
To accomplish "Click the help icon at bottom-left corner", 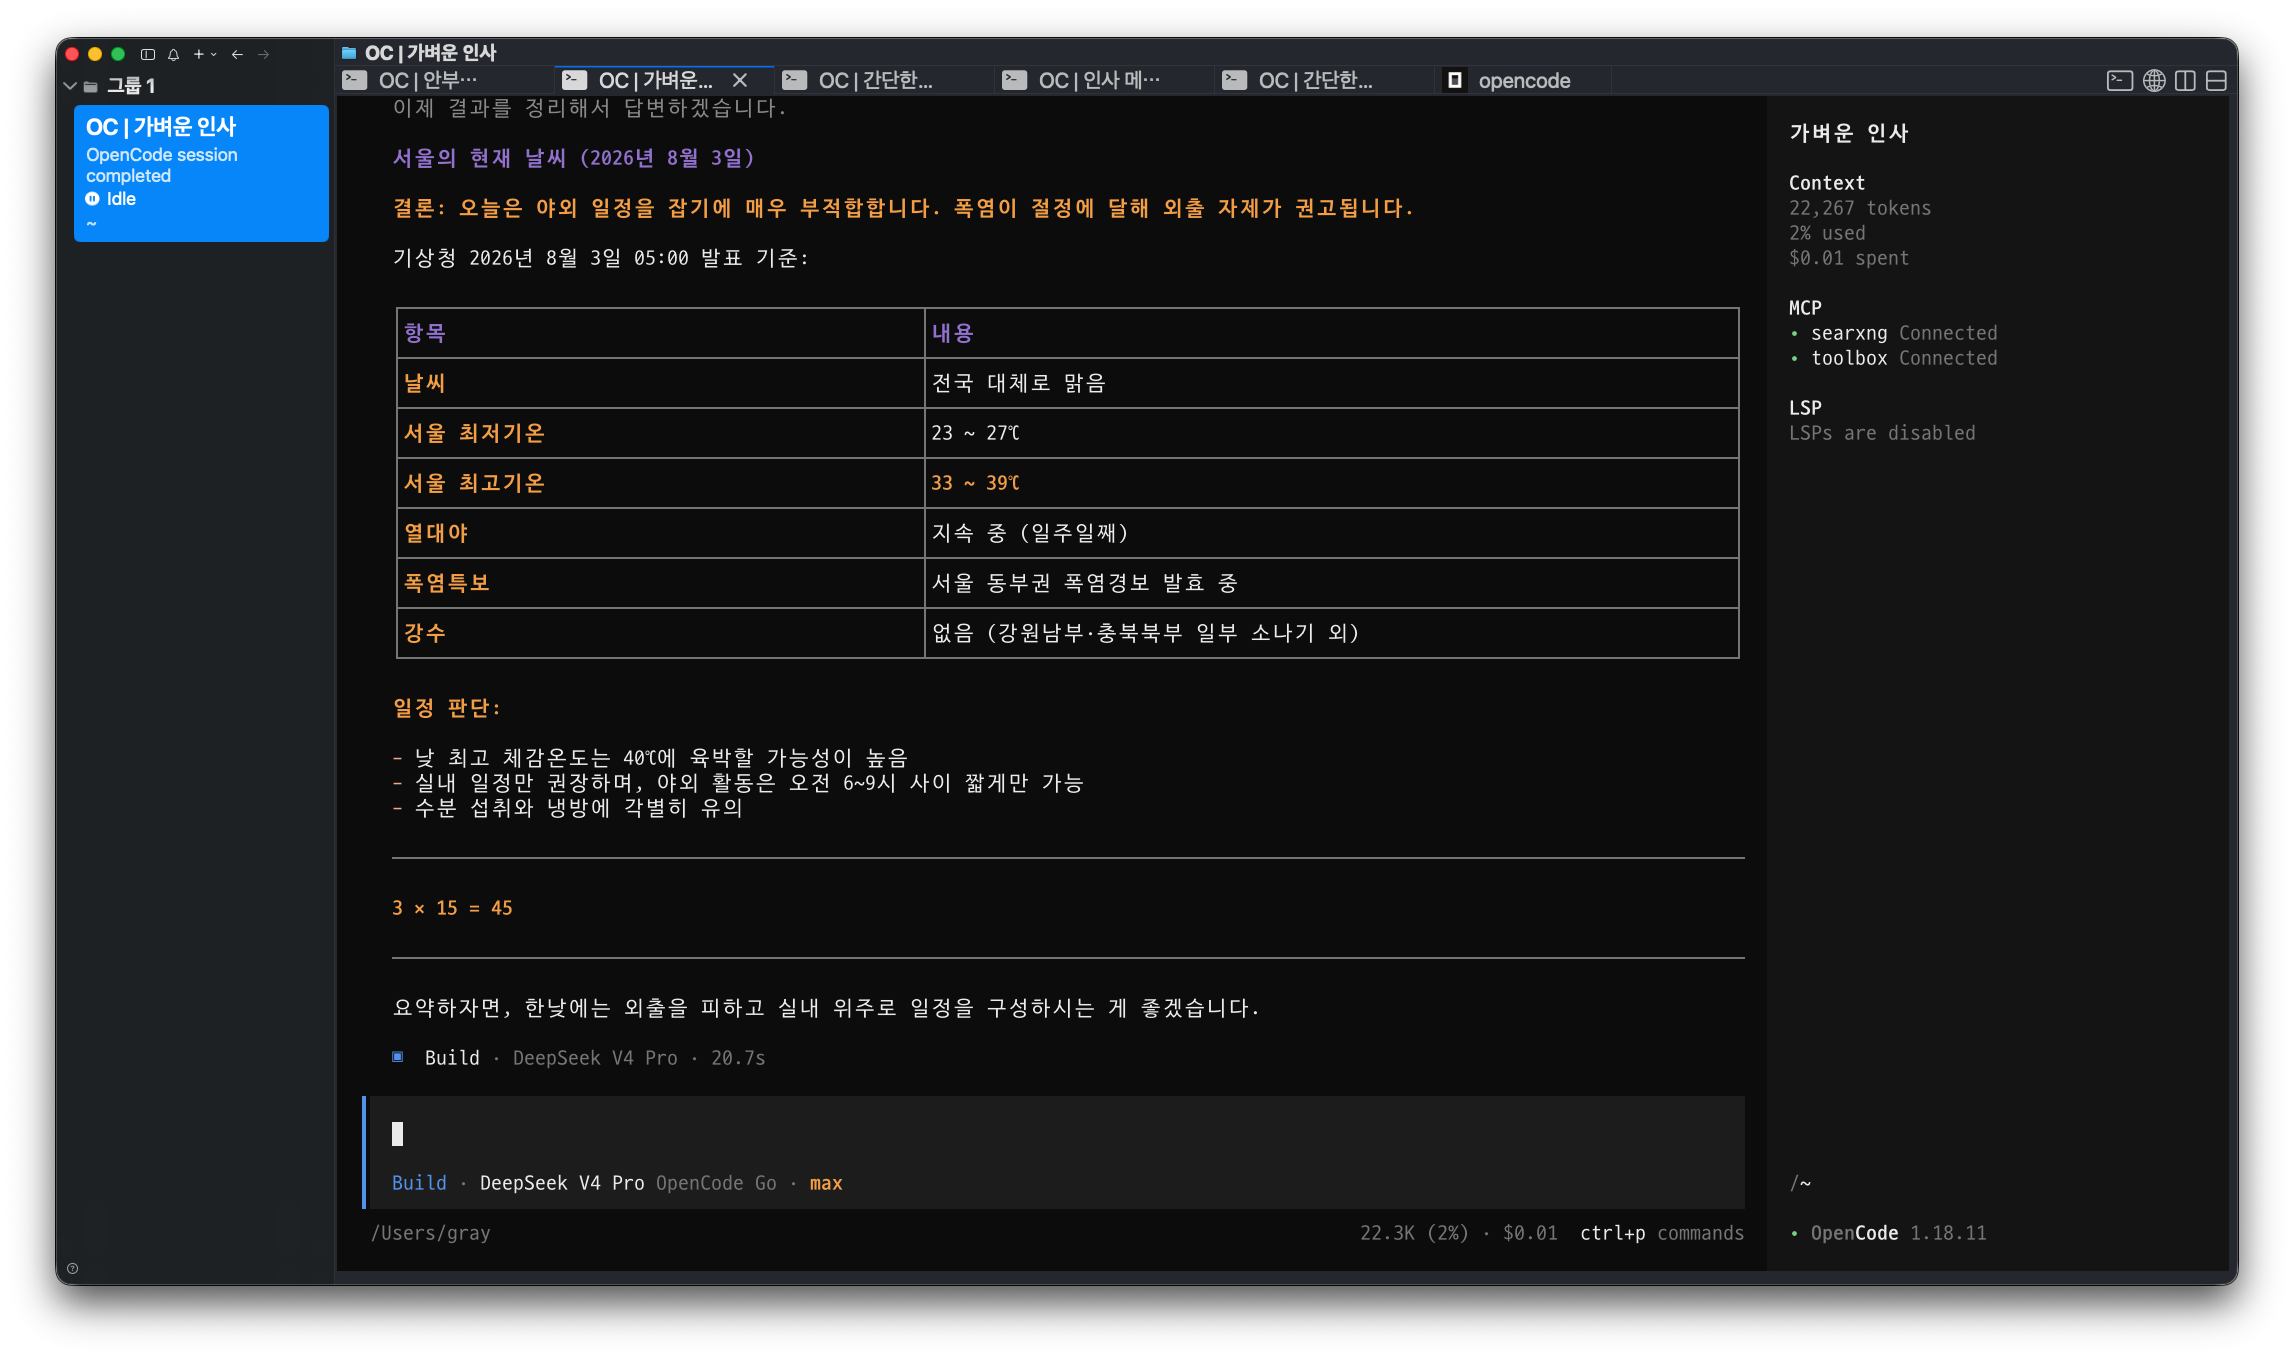I will point(72,1268).
